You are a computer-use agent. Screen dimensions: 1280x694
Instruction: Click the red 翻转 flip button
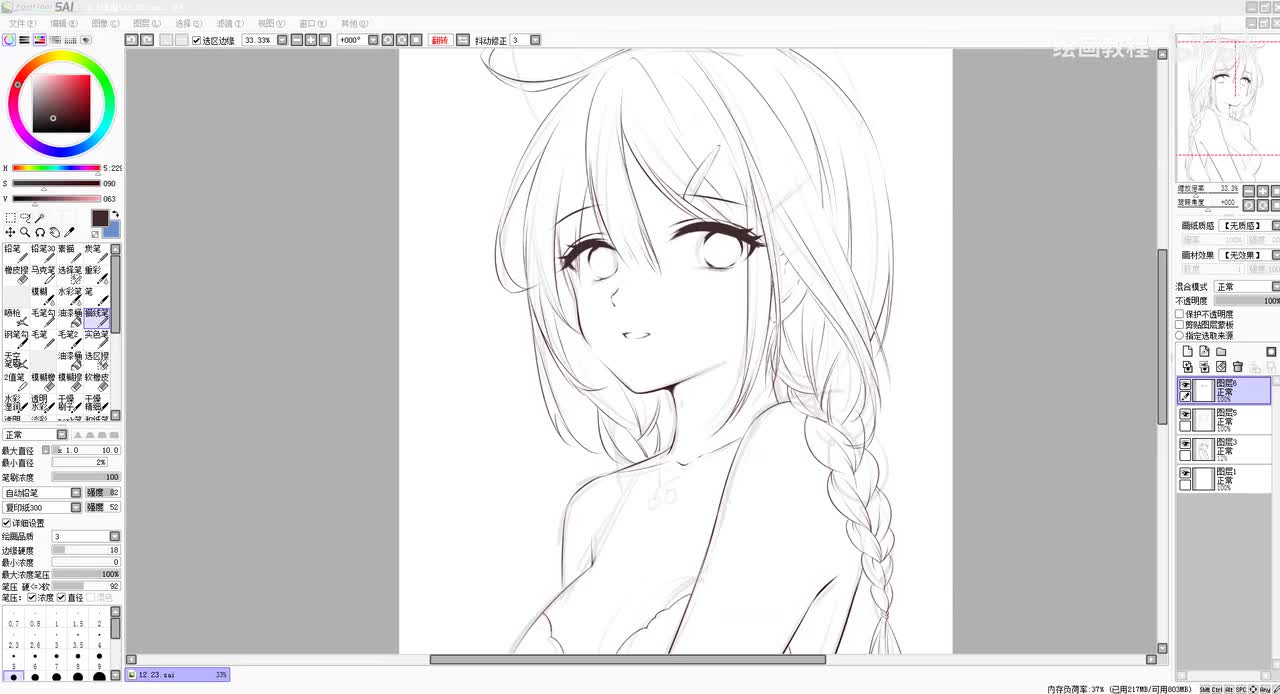coord(440,40)
